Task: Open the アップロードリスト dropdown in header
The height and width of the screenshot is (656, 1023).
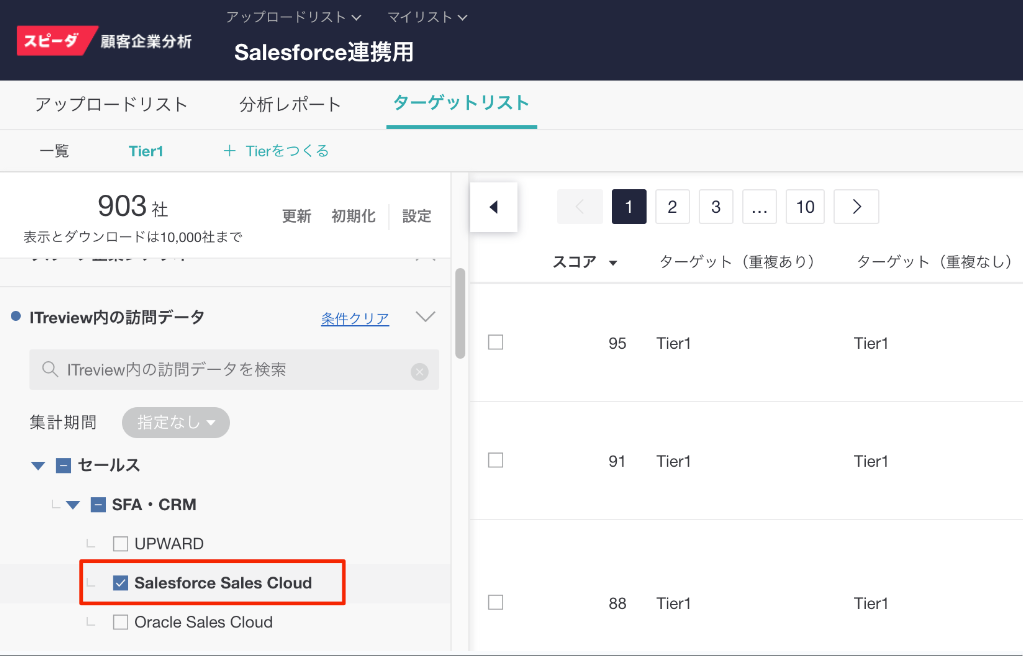Action: [x=293, y=17]
